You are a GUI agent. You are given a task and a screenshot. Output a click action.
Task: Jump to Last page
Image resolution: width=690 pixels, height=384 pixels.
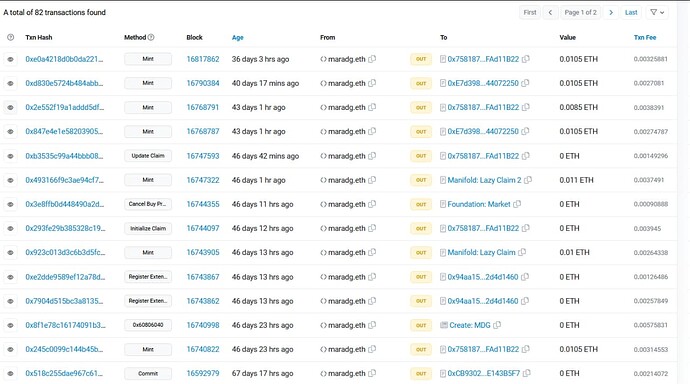click(x=631, y=12)
